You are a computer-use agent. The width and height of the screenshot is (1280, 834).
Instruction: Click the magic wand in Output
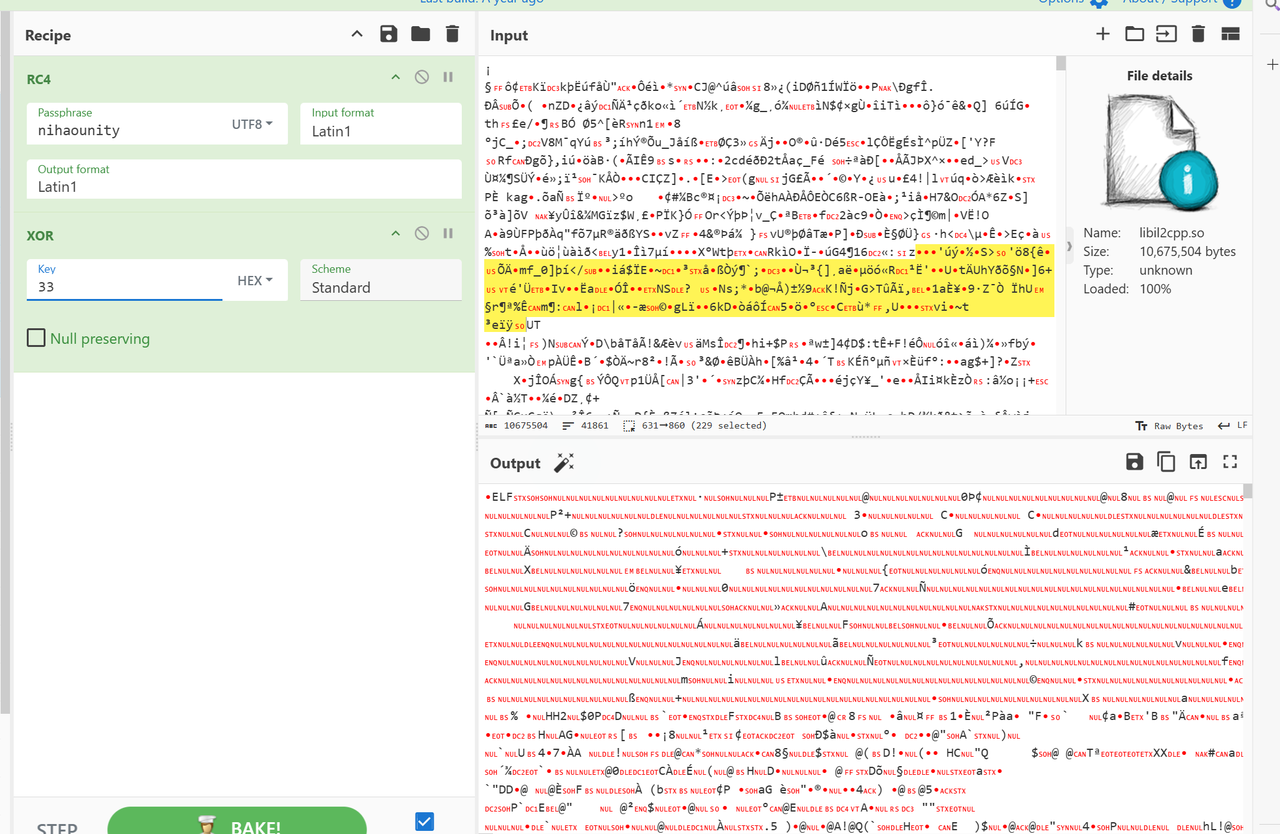tap(564, 463)
